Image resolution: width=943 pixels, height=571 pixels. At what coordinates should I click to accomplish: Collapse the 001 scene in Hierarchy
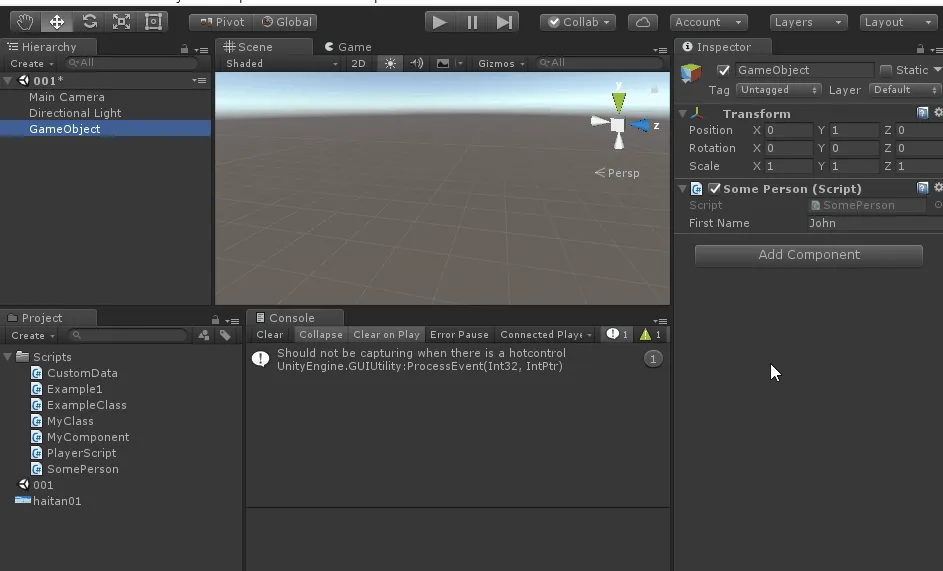point(8,81)
